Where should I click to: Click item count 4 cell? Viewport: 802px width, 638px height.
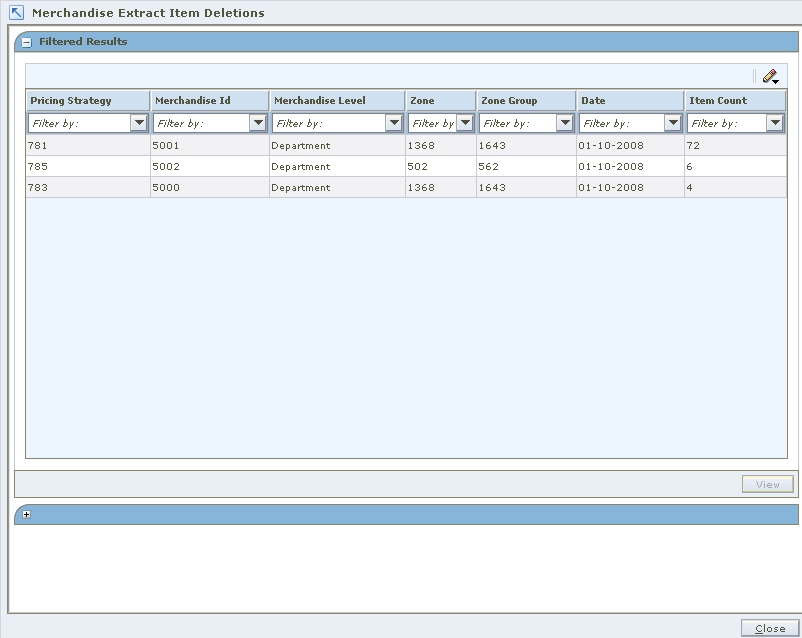point(736,187)
